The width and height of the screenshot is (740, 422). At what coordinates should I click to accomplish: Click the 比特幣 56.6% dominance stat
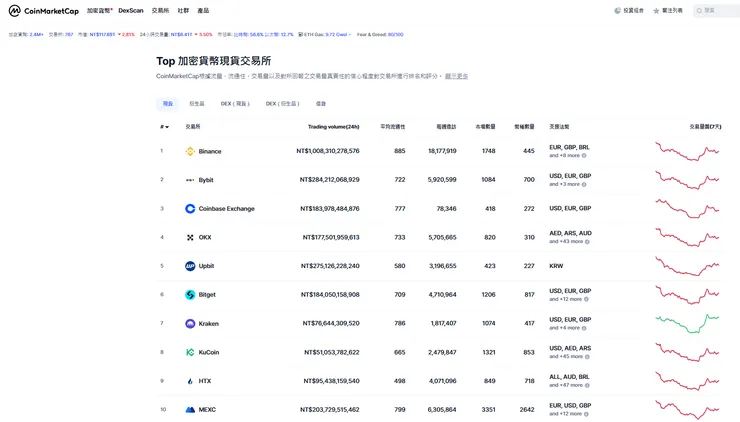(x=249, y=34)
